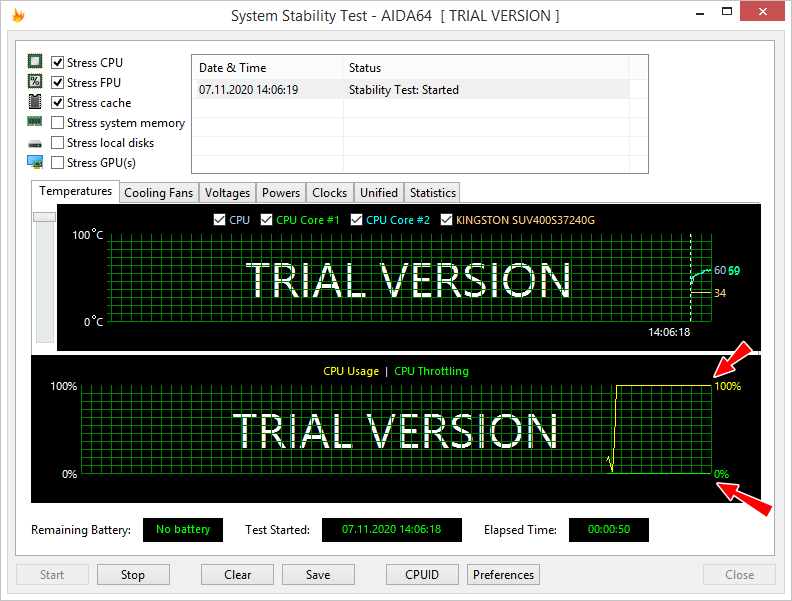Uncheck the Stress FPU checkbox

tap(58, 82)
